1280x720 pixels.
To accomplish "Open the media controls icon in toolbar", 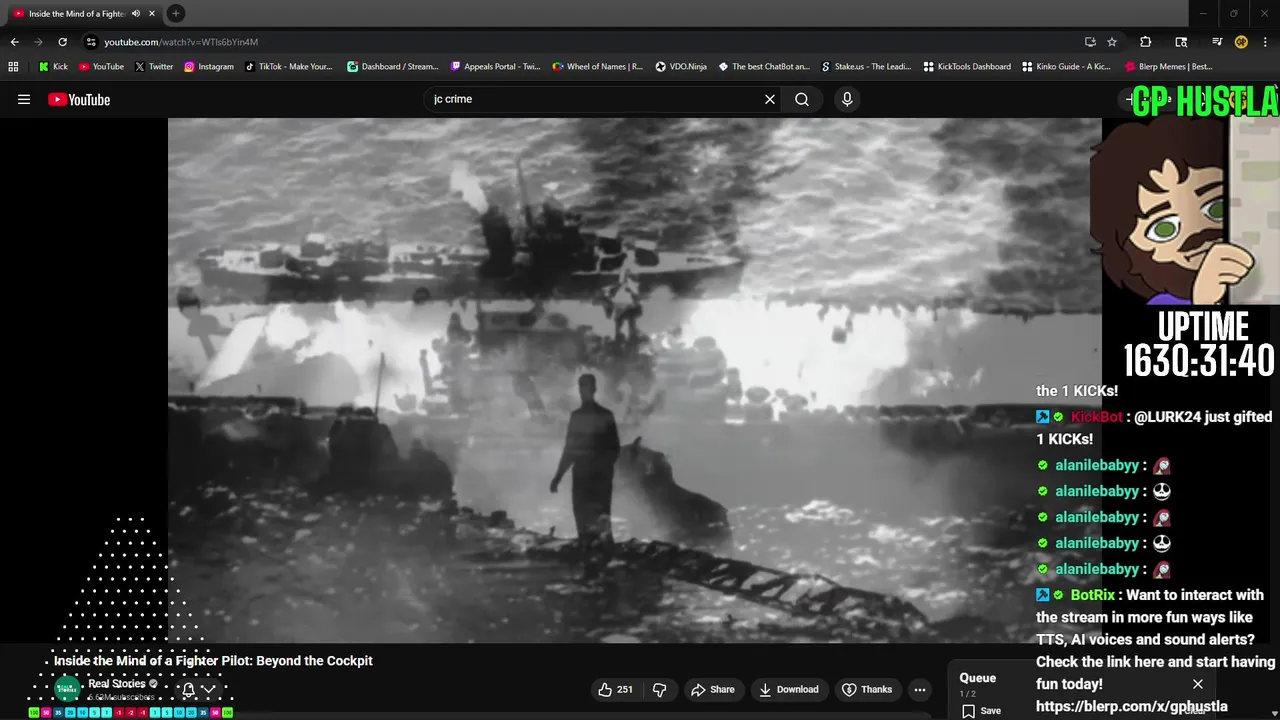I will coord(1217,42).
